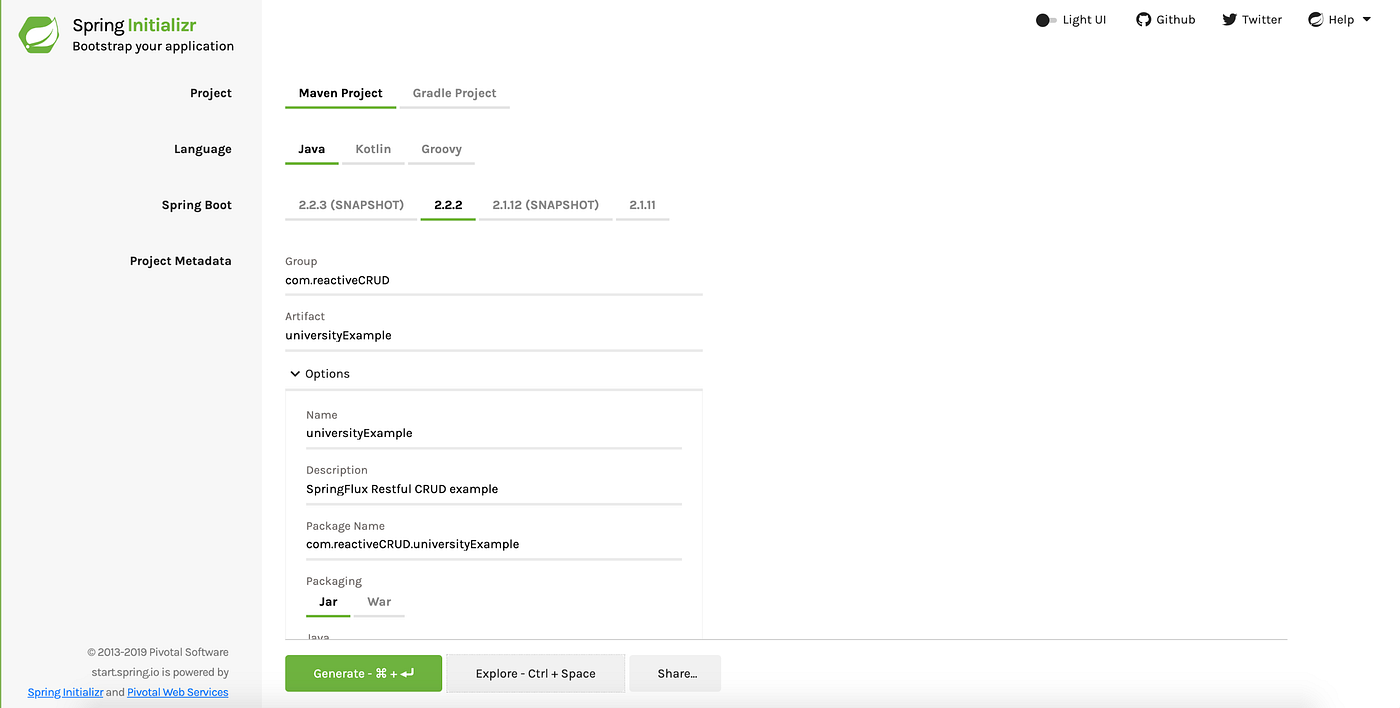The height and width of the screenshot is (708, 1400).
Task: Click the Spring Initializr leaf logo
Action: click(x=37, y=33)
